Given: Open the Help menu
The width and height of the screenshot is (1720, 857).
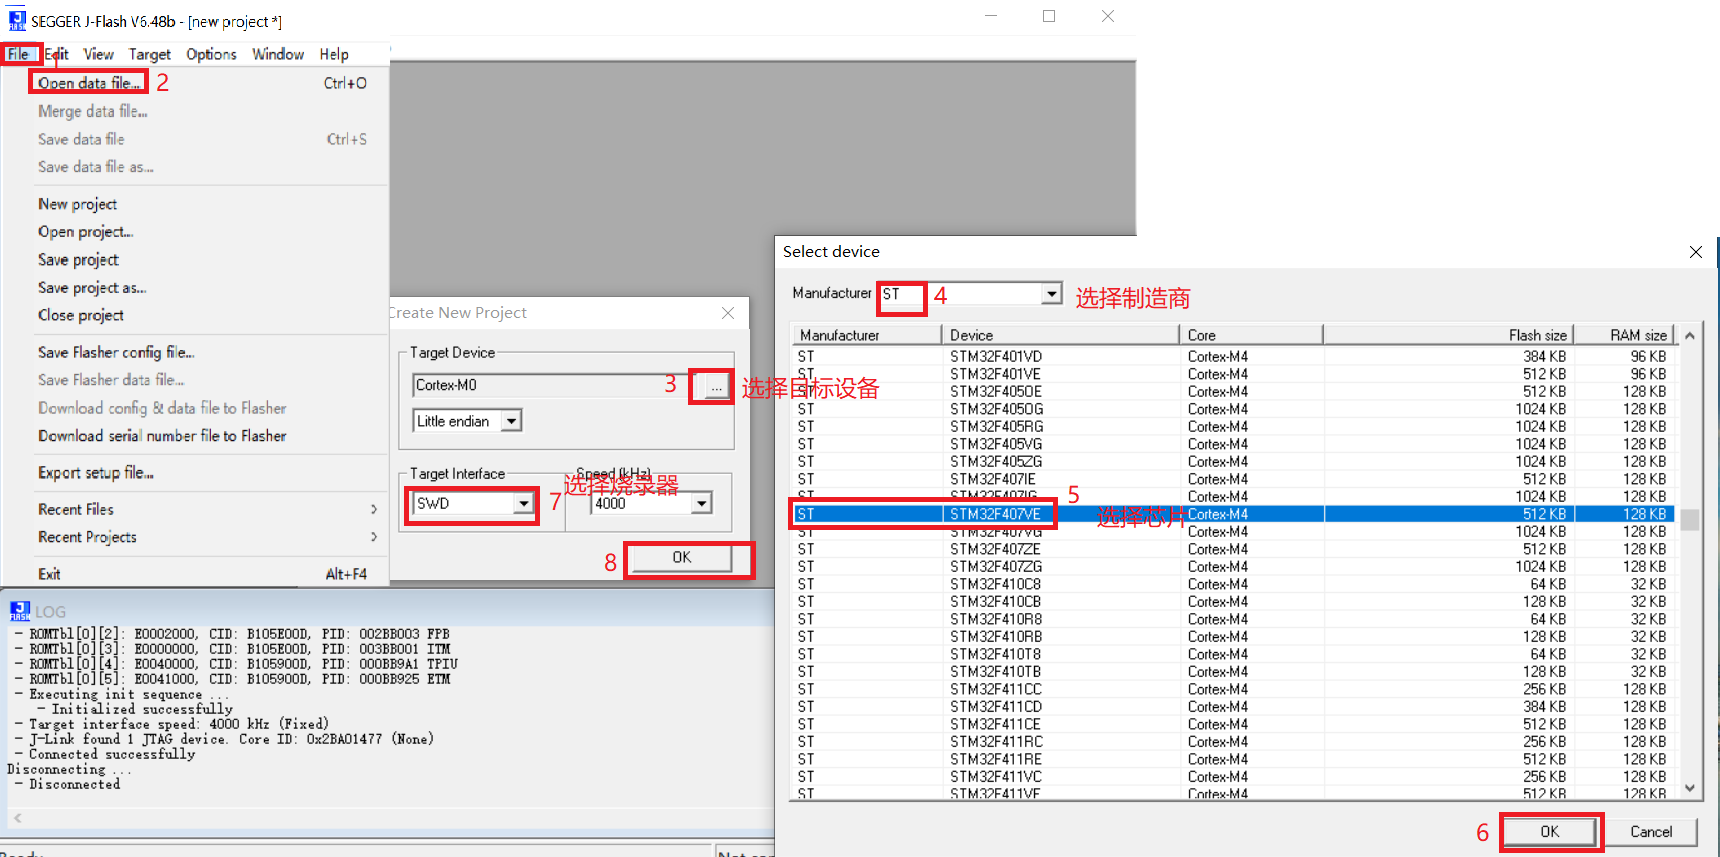Looking at the screenshot, I should click(334, 54).
